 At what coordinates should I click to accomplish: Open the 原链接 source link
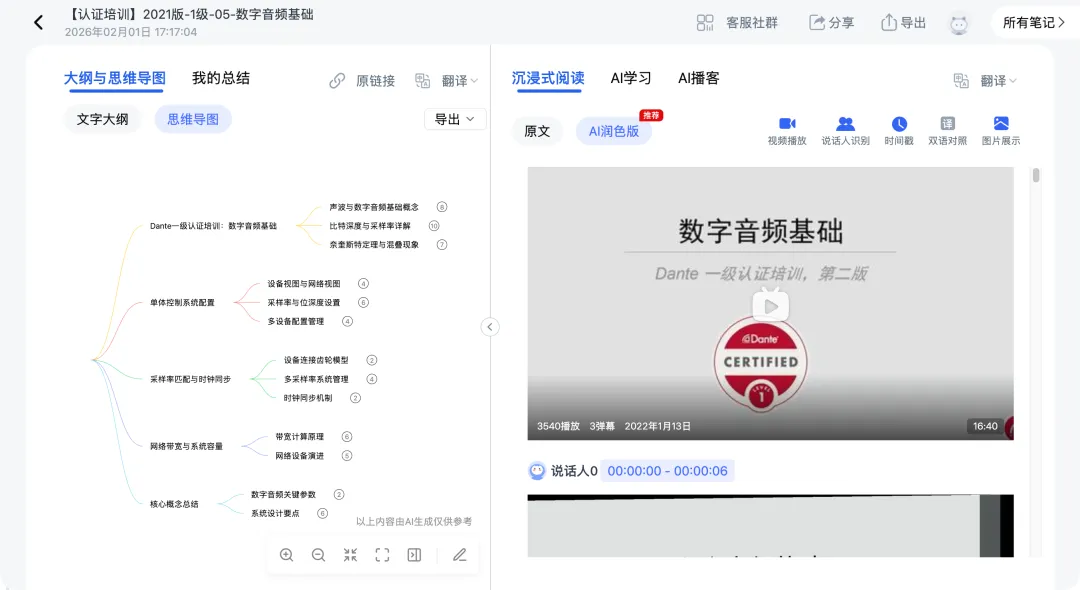[362, 81]
